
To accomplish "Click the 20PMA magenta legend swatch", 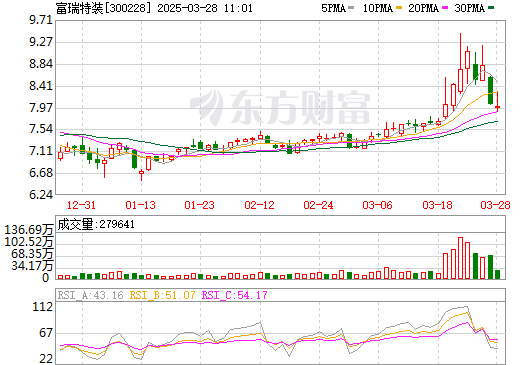I will 445,8.
